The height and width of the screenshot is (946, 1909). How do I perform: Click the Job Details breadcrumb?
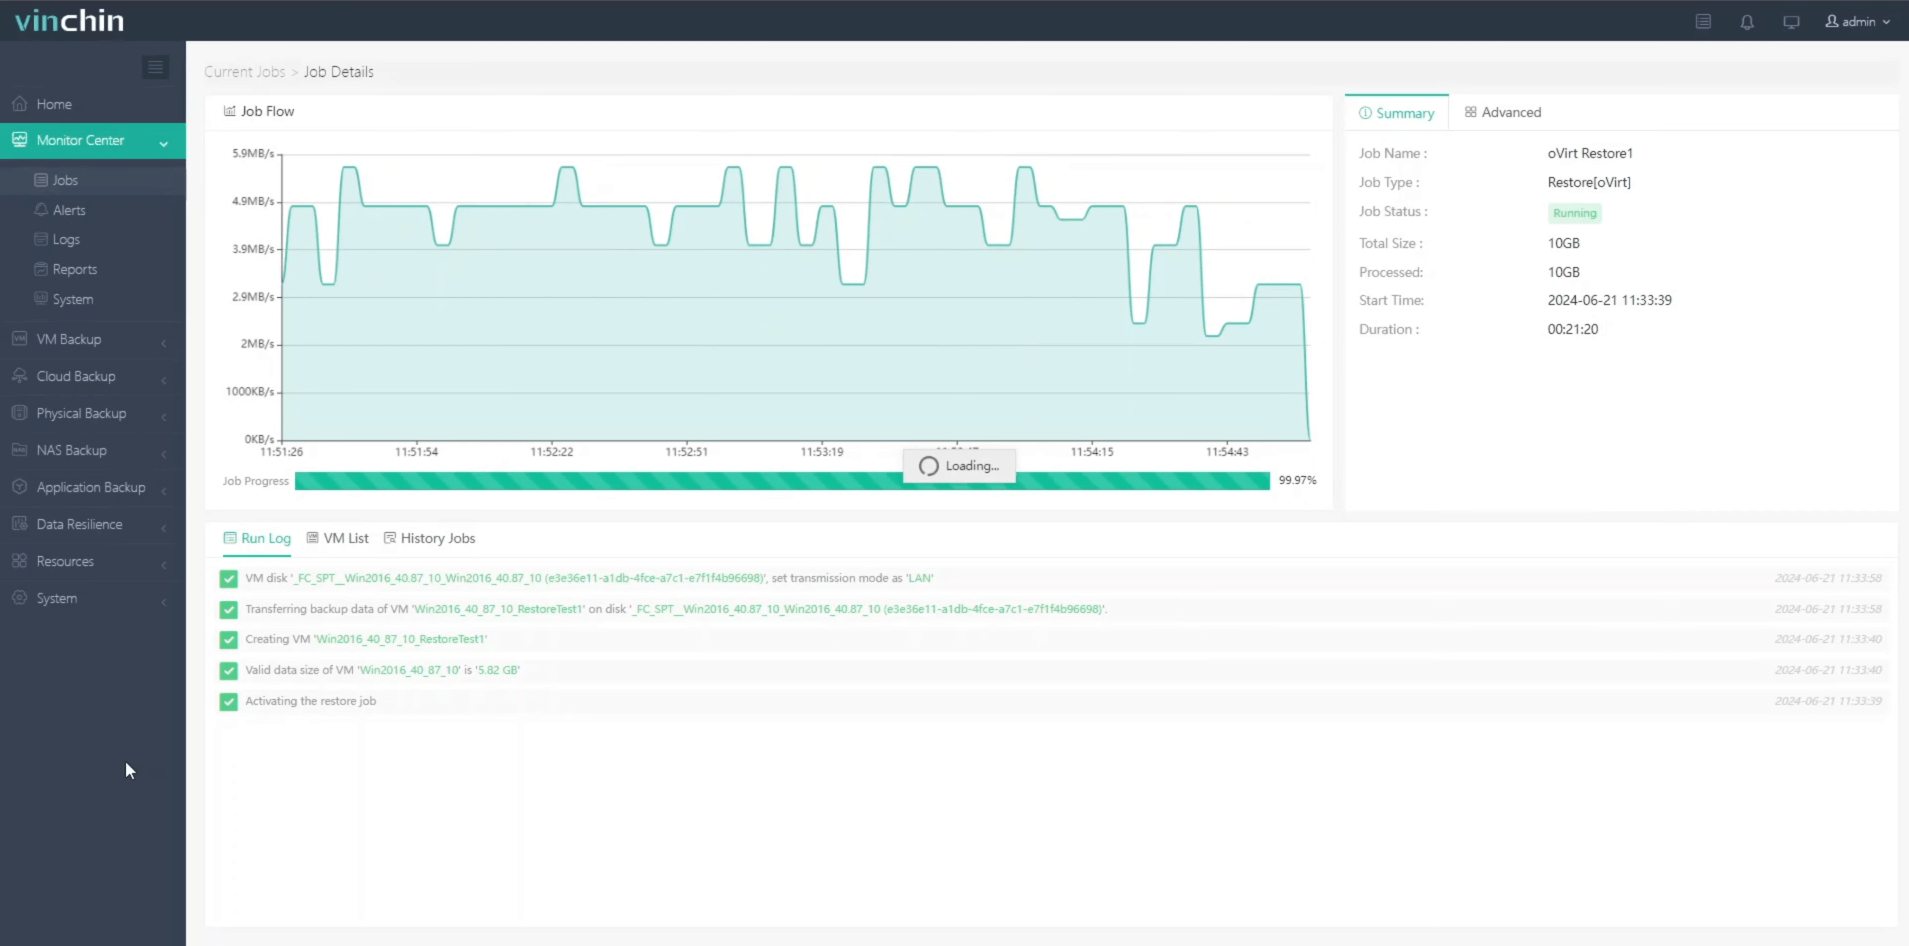coord(339,72)
